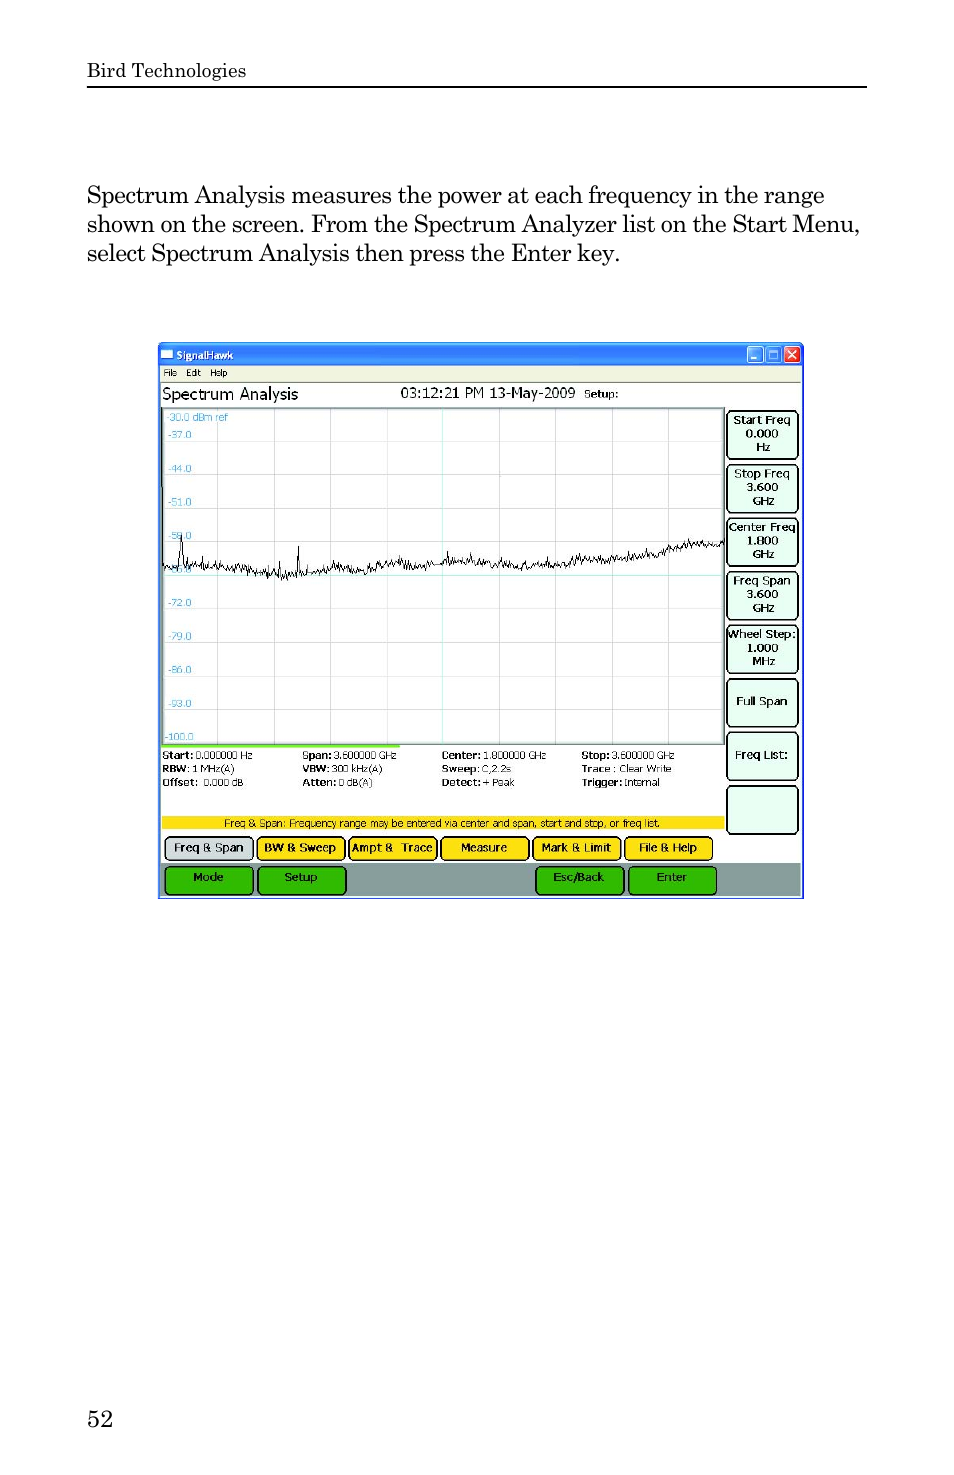
Task: Click the -30.0 dBm ref label
Action: [x=197, y=418]
